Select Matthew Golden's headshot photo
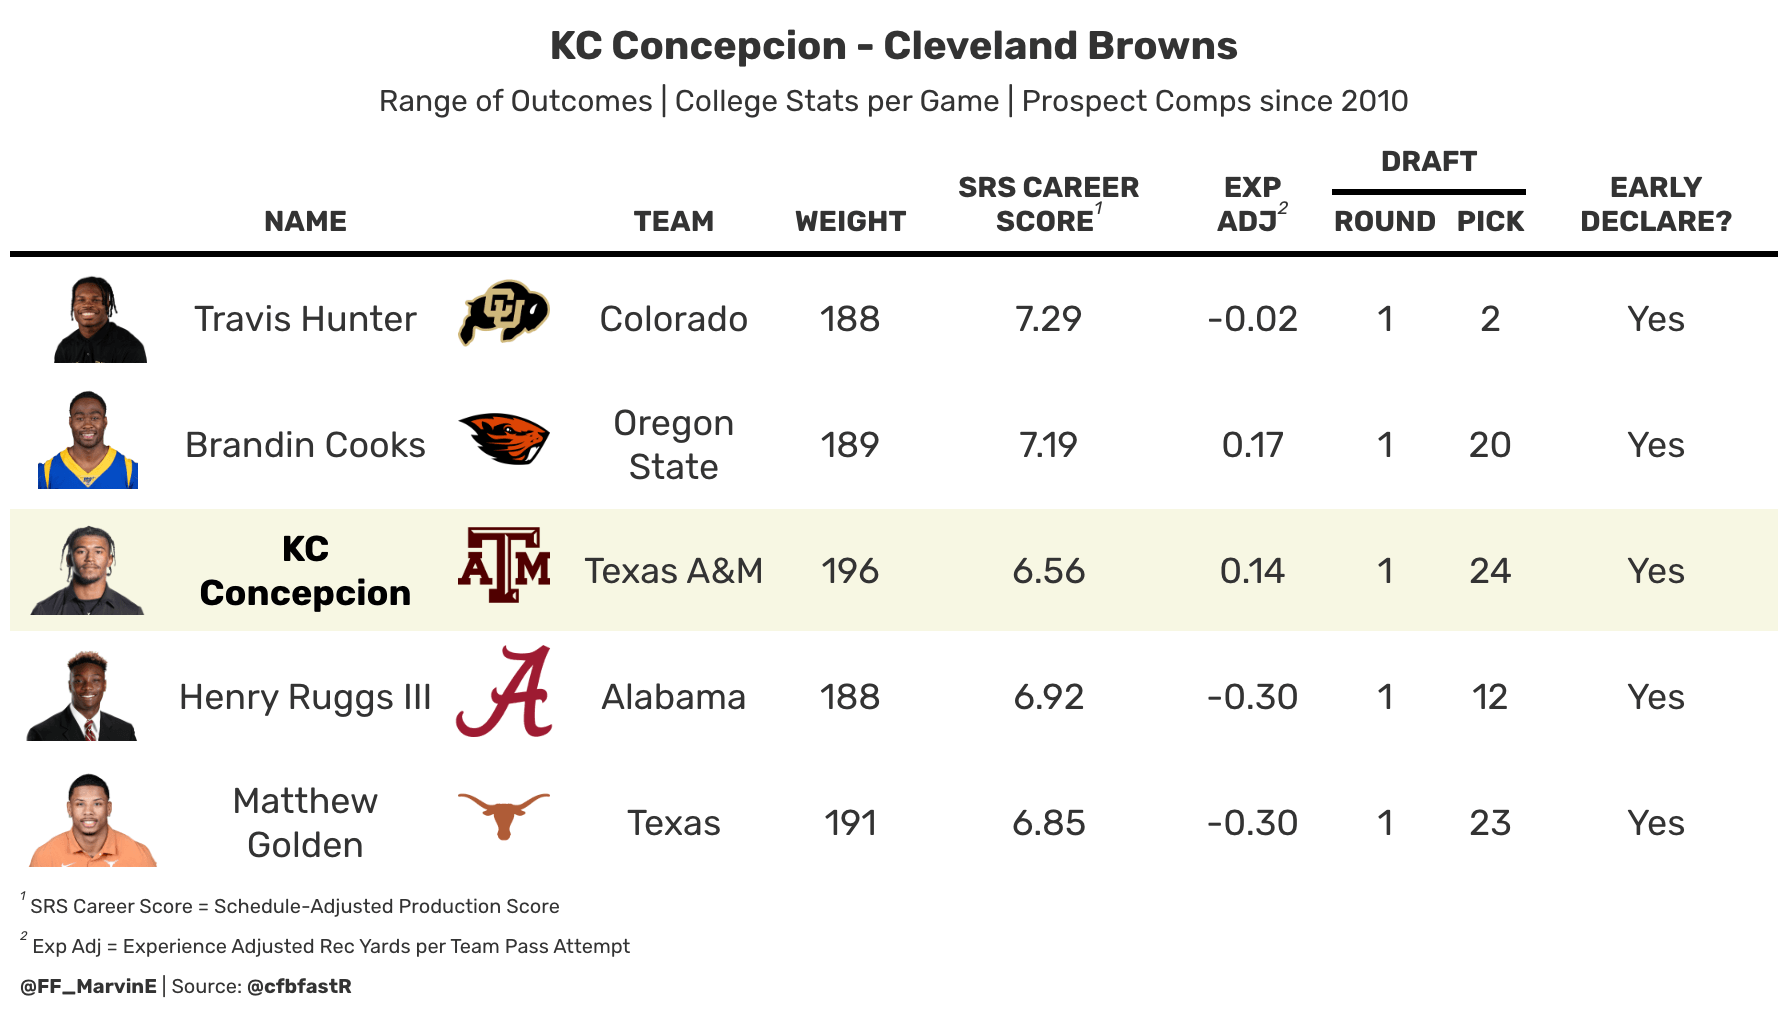 click(92, 820)
